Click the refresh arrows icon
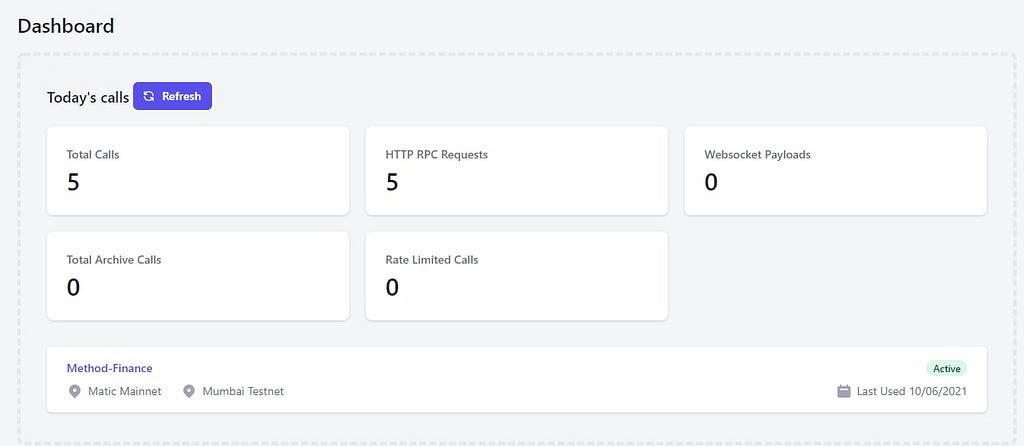This screenshot has height=446, width=1024. tap(149, 96)
